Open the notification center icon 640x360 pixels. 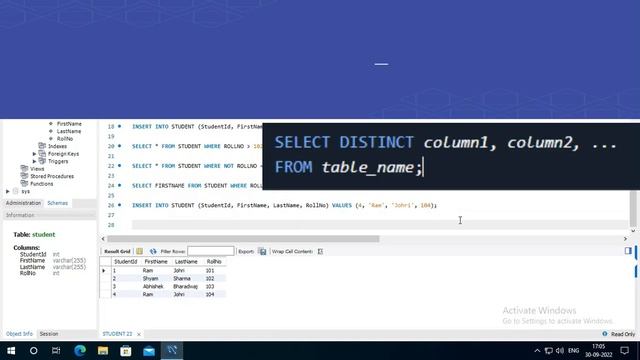[x=624, y=351]
